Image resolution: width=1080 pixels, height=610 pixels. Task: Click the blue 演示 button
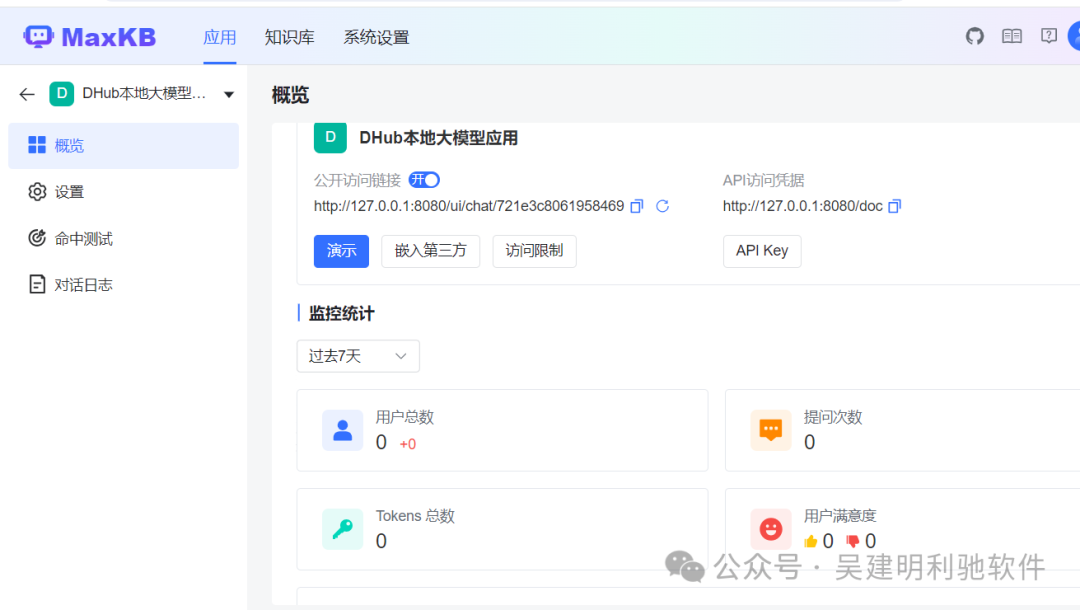coord(341,251)
